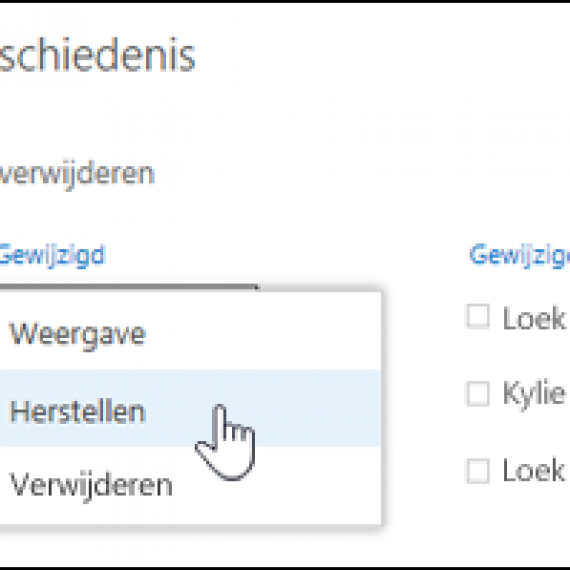Screen dimensions: 570x570
Task: Open the Kylie user name link
Action: 534,393
